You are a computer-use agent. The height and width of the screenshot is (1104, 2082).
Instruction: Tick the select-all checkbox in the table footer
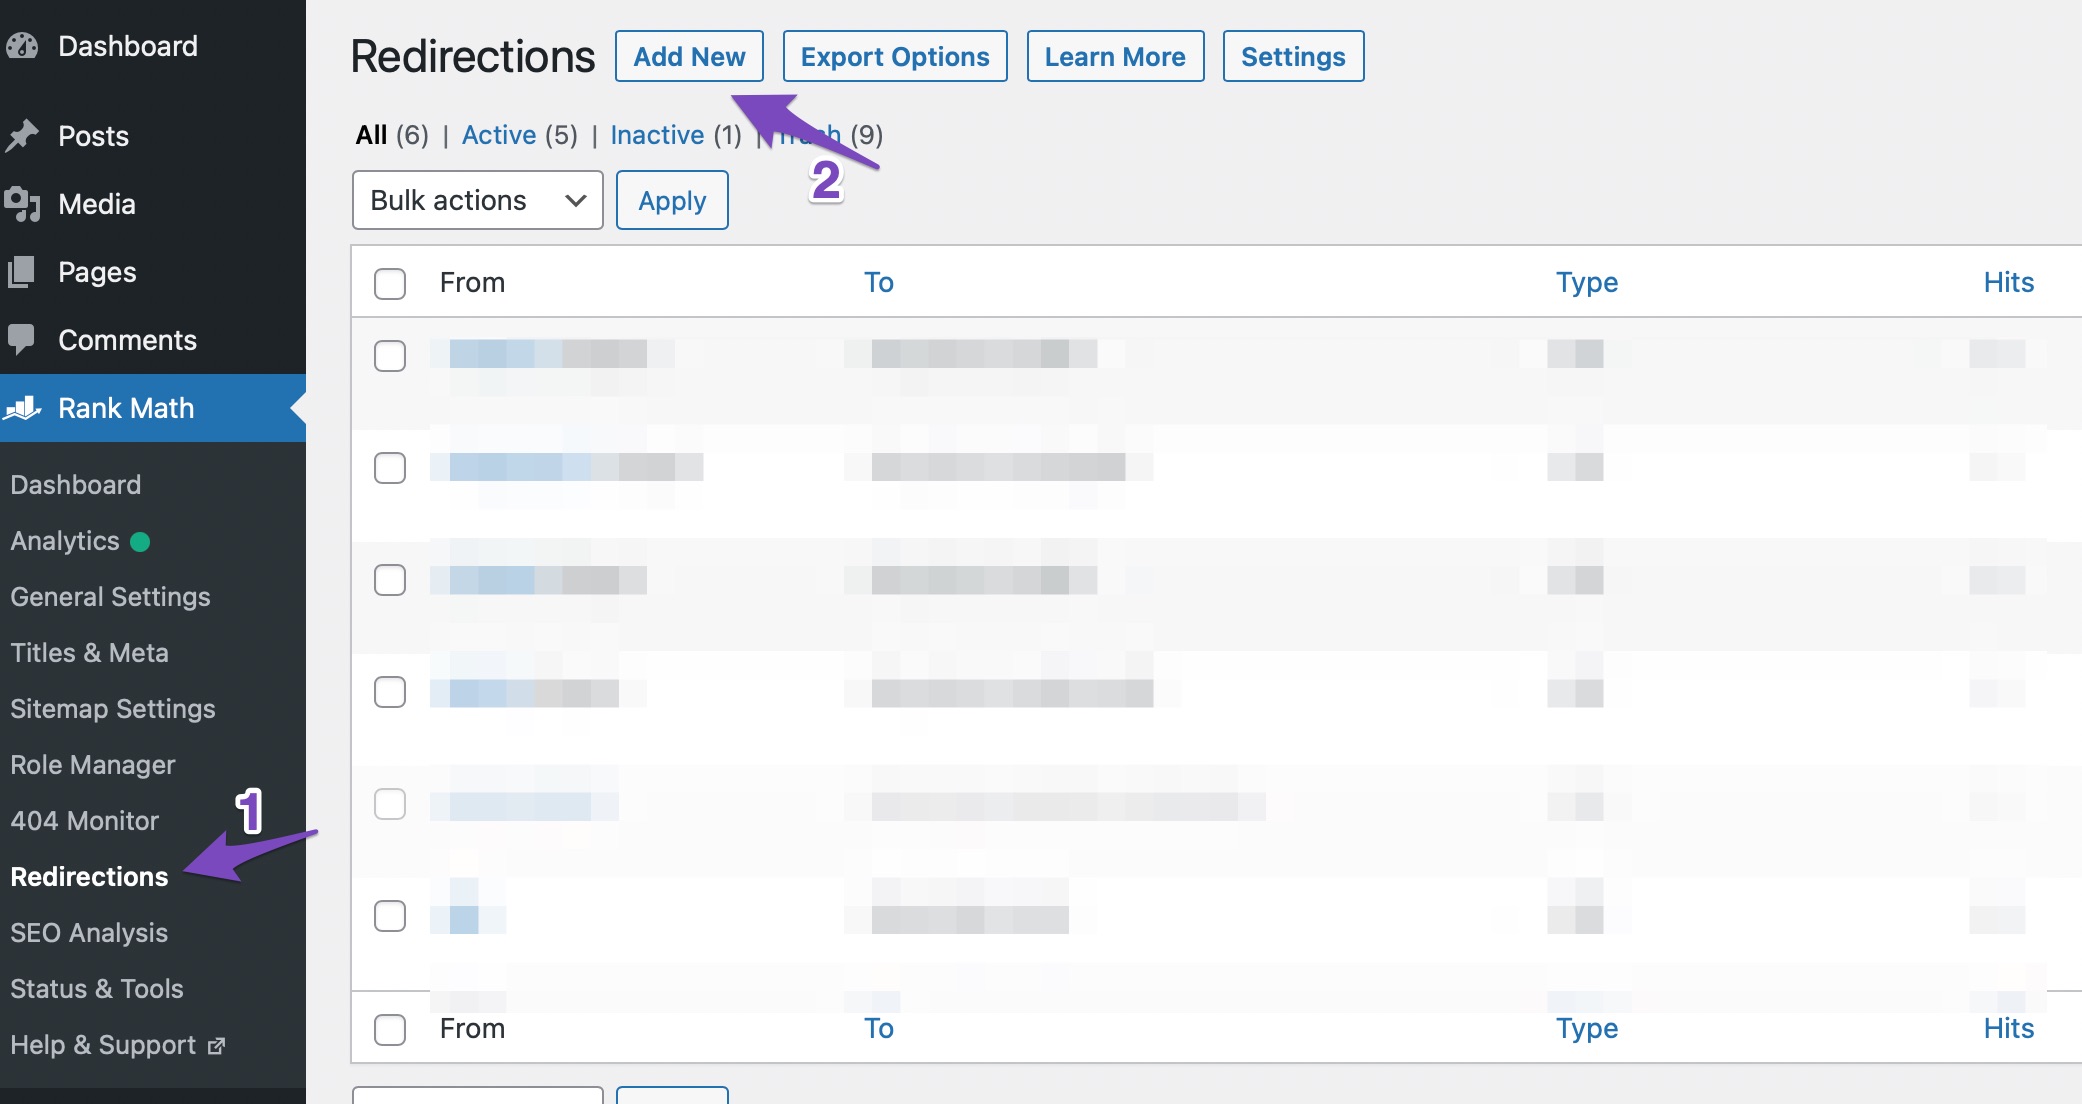point(390,1030)
